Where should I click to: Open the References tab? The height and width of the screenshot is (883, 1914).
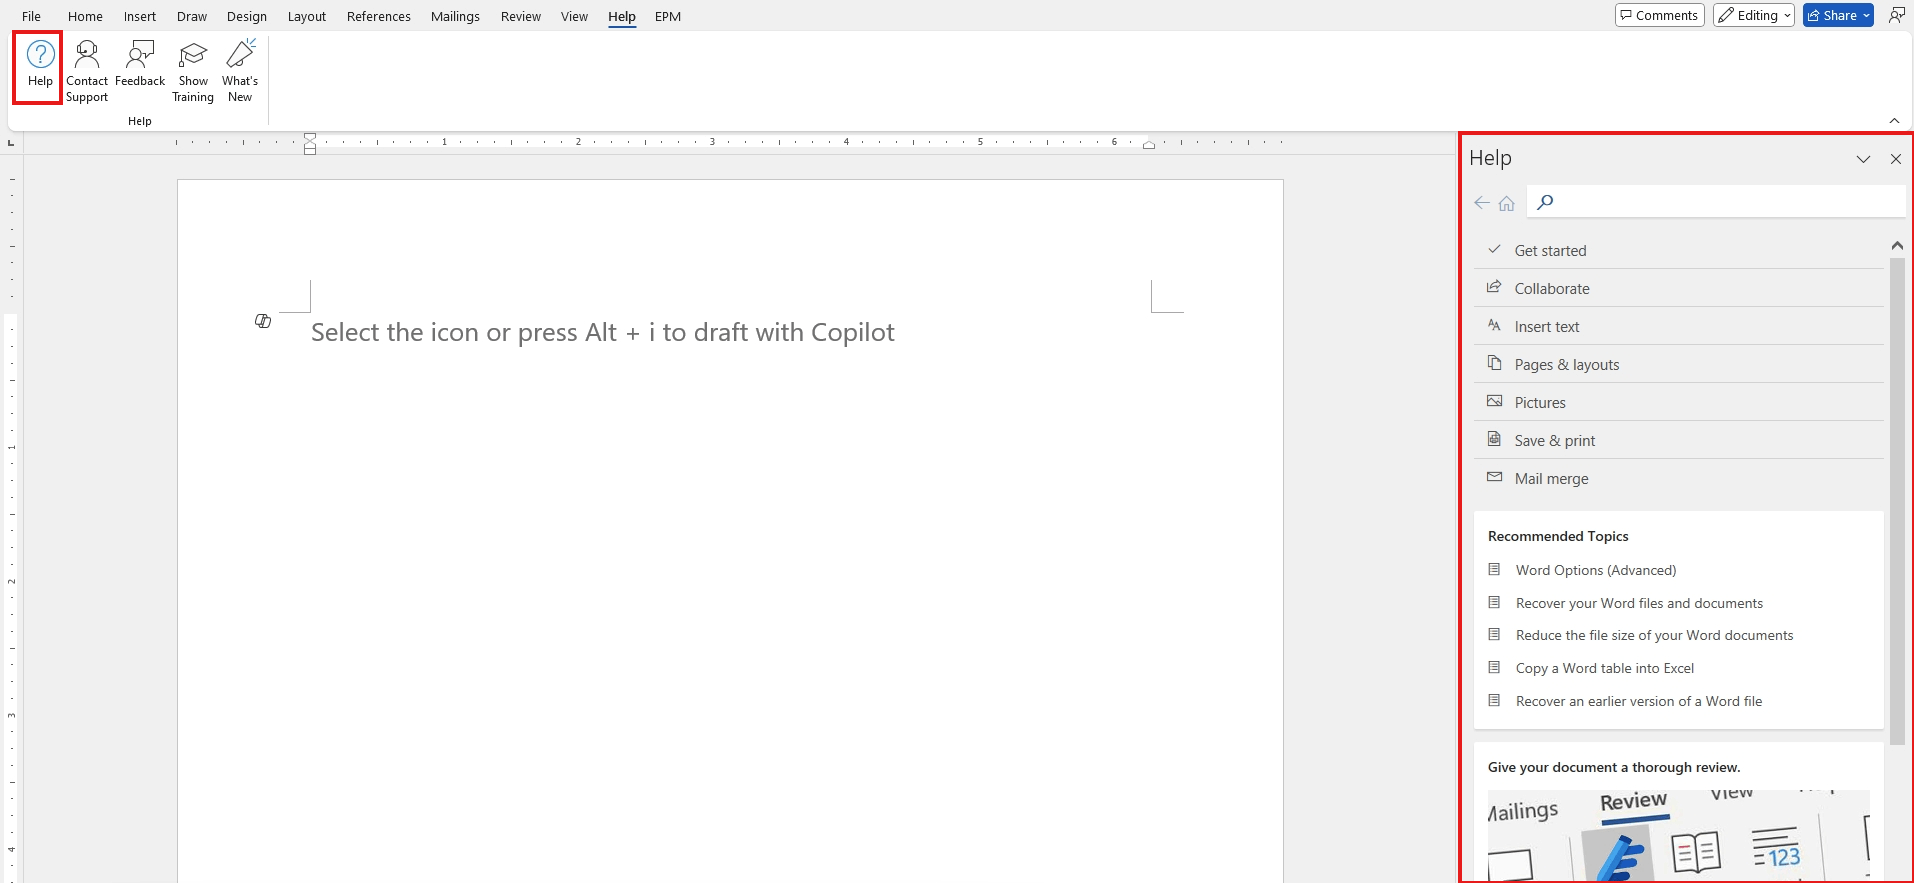point(379,16)
